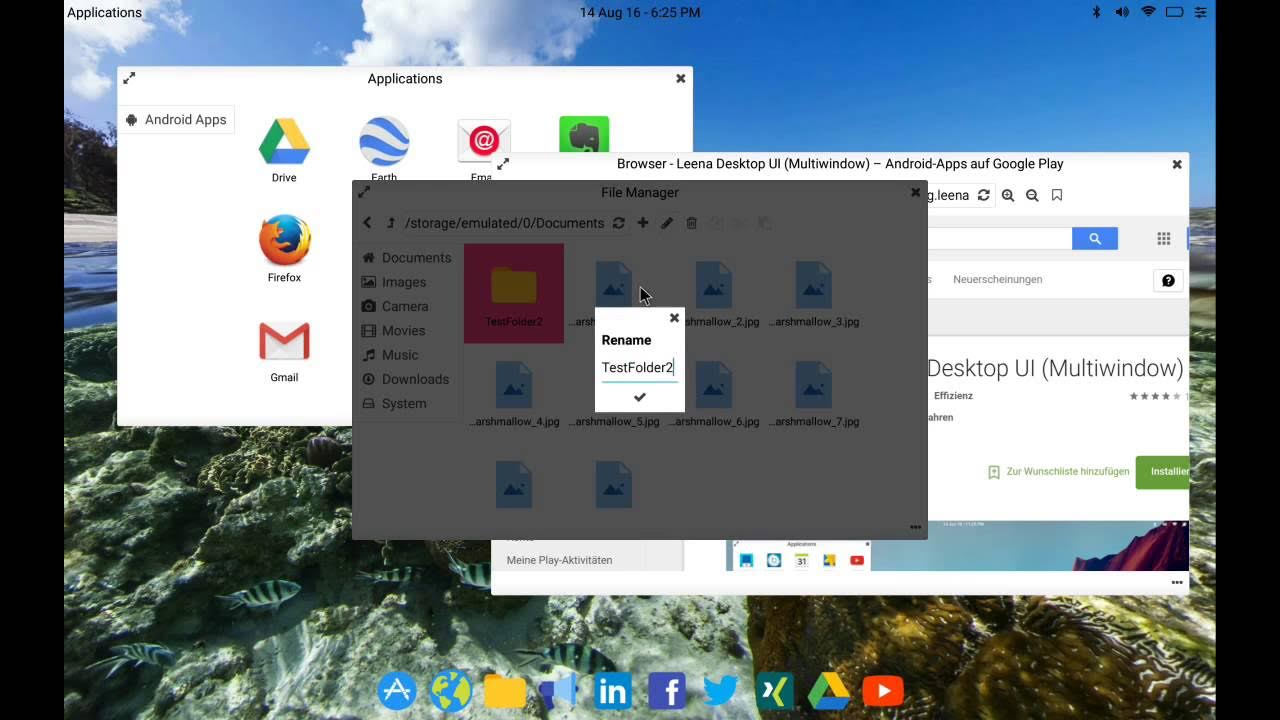
Task: Reload the page in Browser window
Action: click(x=984, y=196)
